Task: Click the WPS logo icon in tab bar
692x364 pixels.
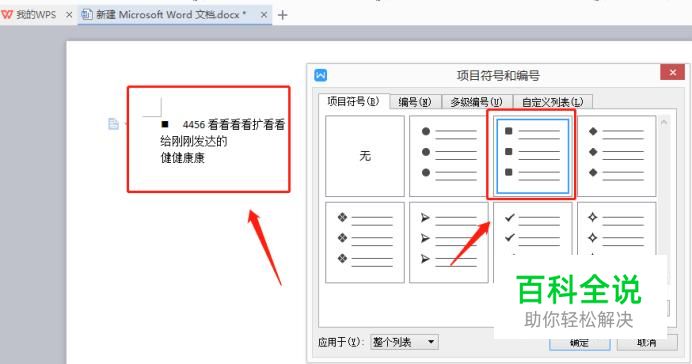Action: [8, 15]
